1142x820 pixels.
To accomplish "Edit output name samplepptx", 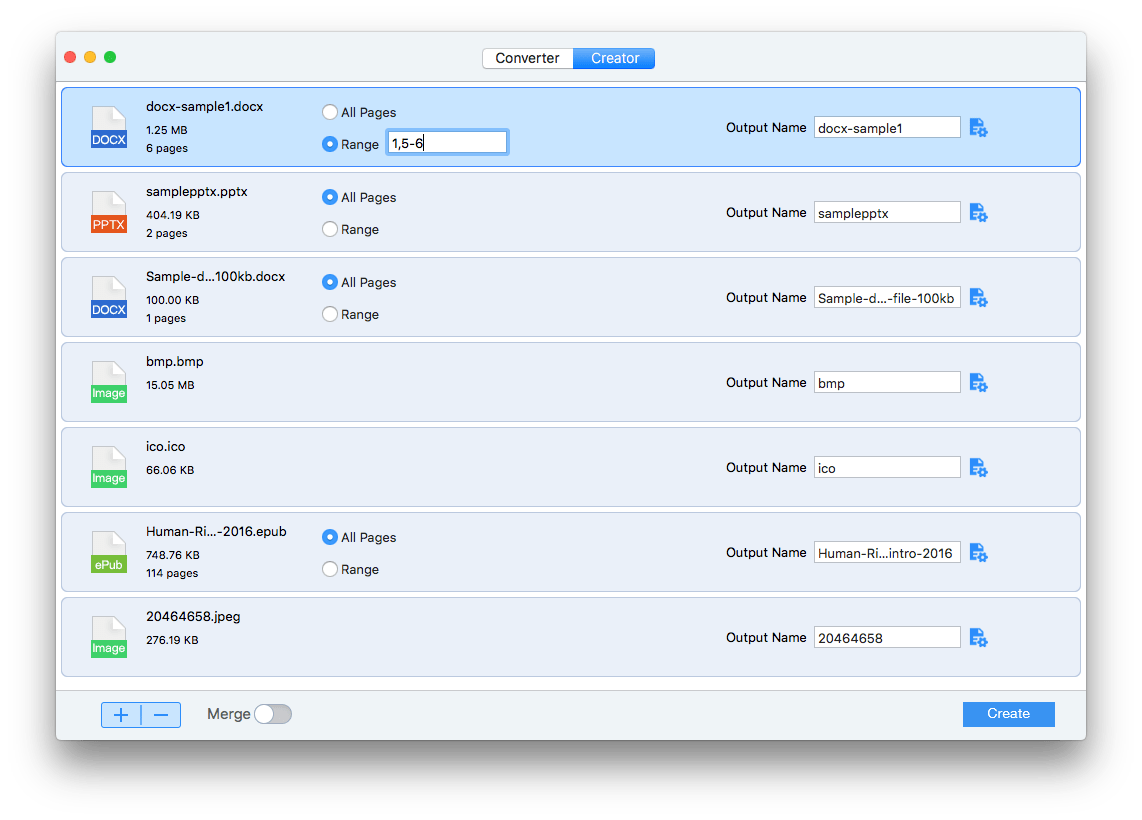I will pyautogui.click(x=887, y=213).
